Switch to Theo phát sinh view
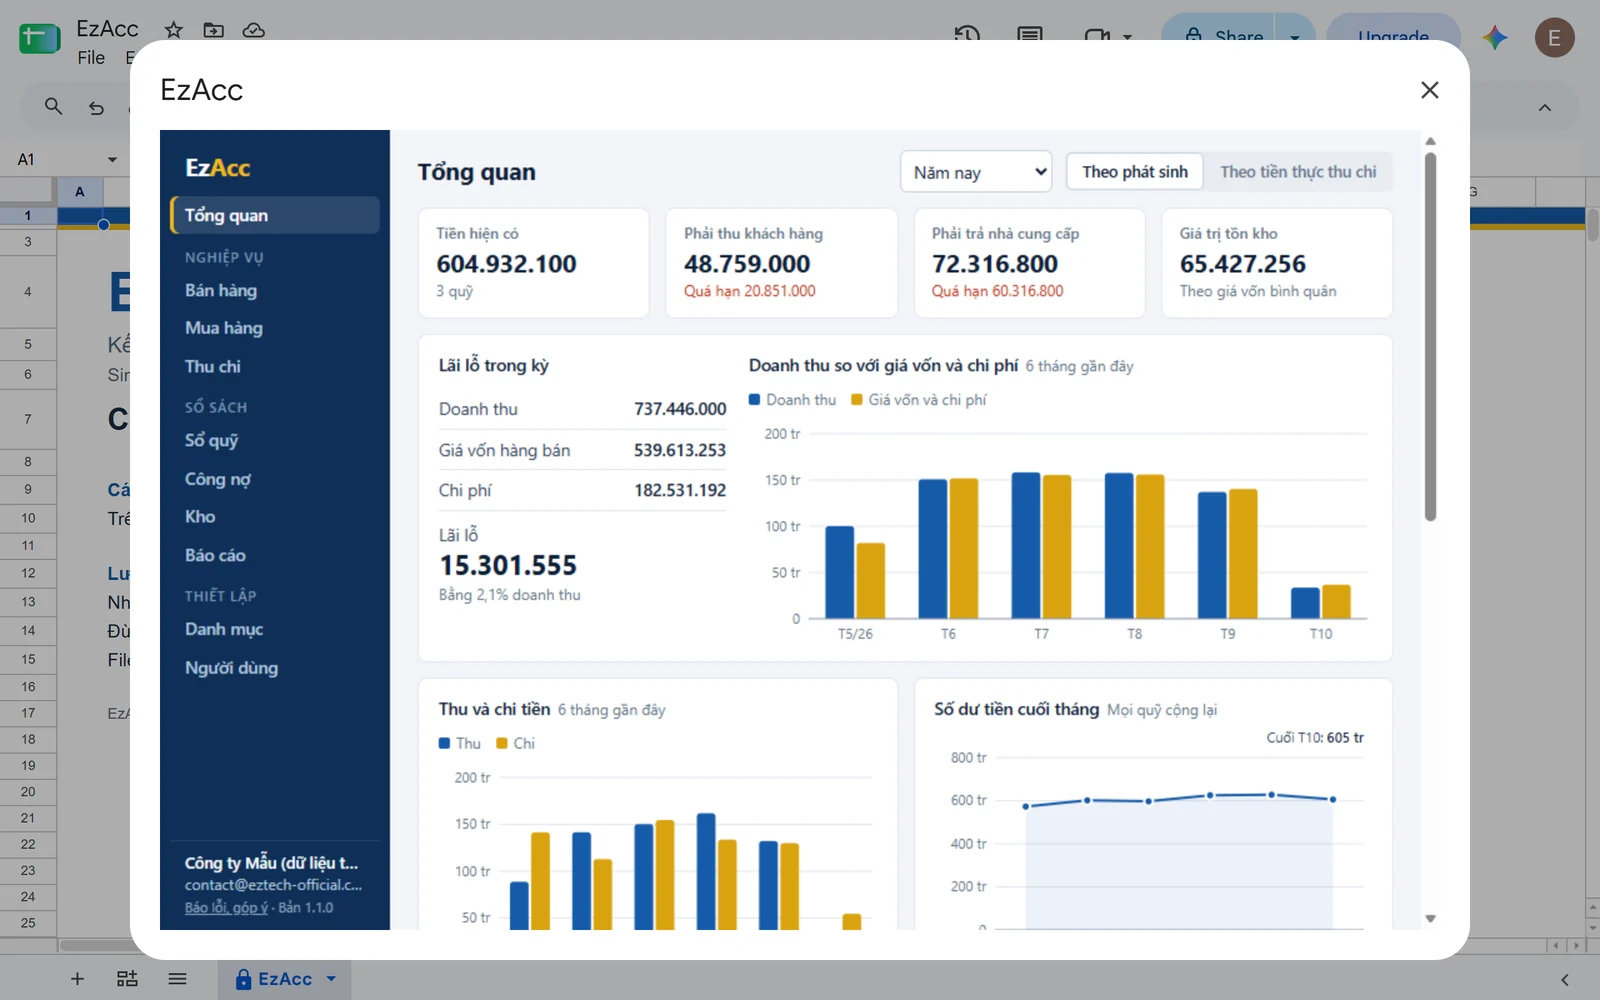 coord(1135,172)
